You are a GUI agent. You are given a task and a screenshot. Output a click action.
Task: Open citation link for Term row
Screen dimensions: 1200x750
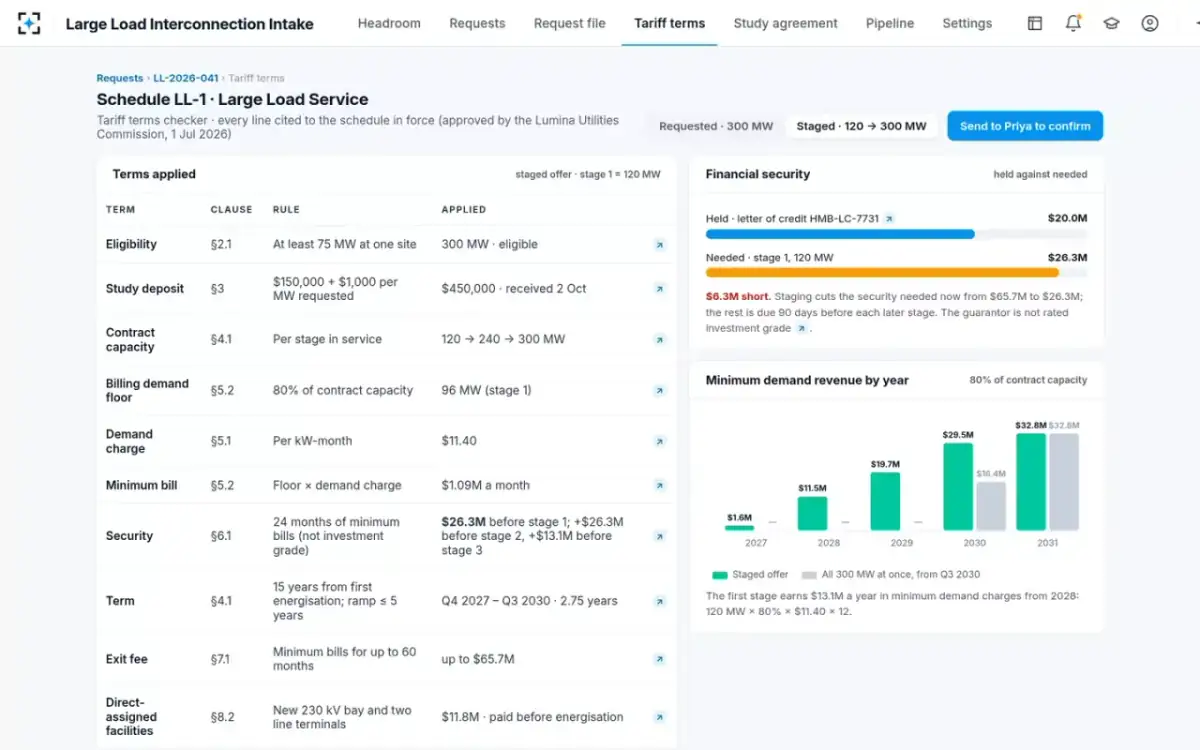pos(659,602)
